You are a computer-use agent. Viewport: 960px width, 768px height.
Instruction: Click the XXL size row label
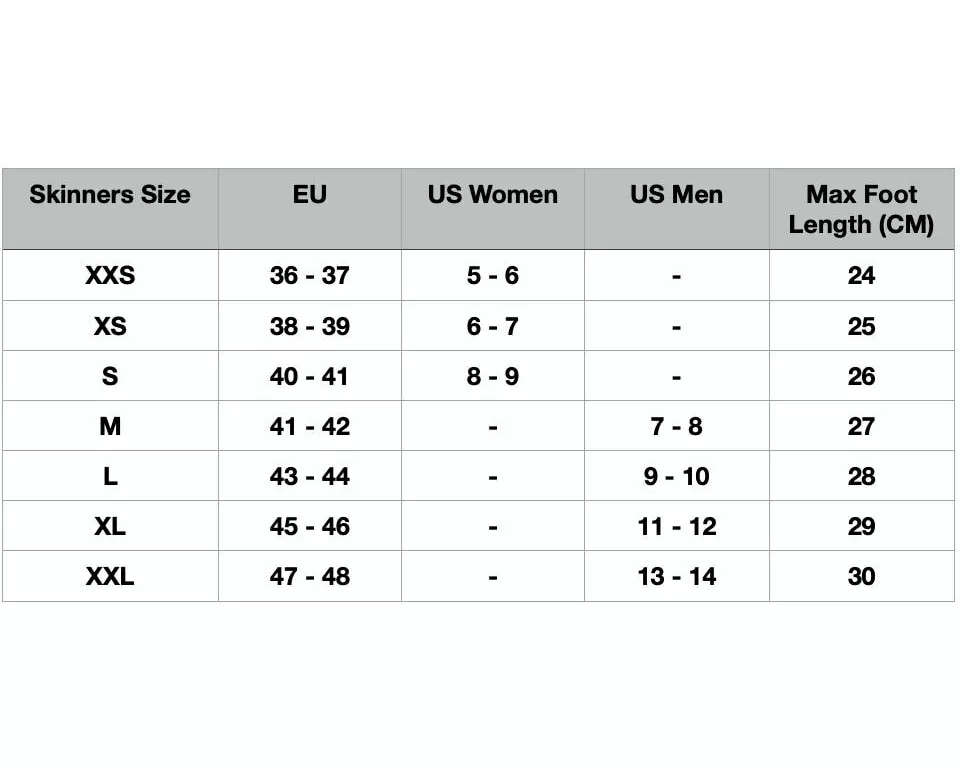tap(110, 577)
